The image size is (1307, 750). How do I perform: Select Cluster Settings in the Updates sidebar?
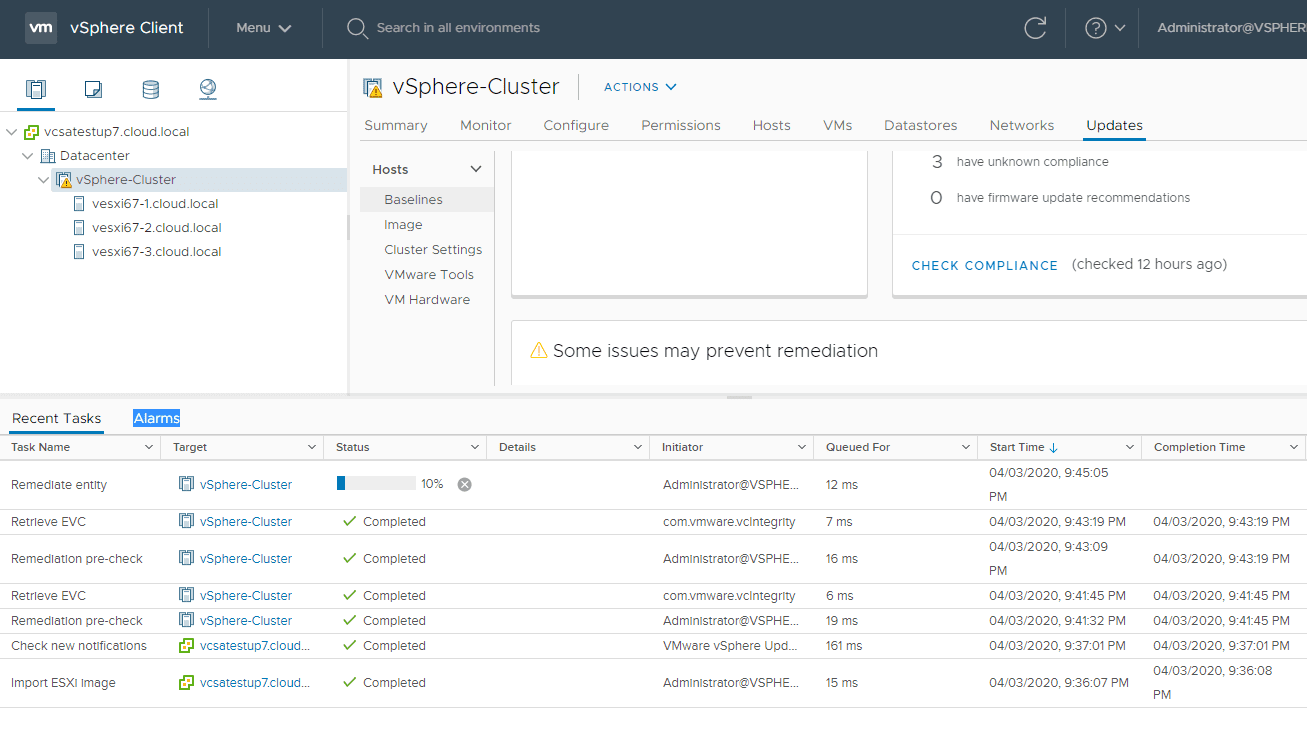[433, 250]
